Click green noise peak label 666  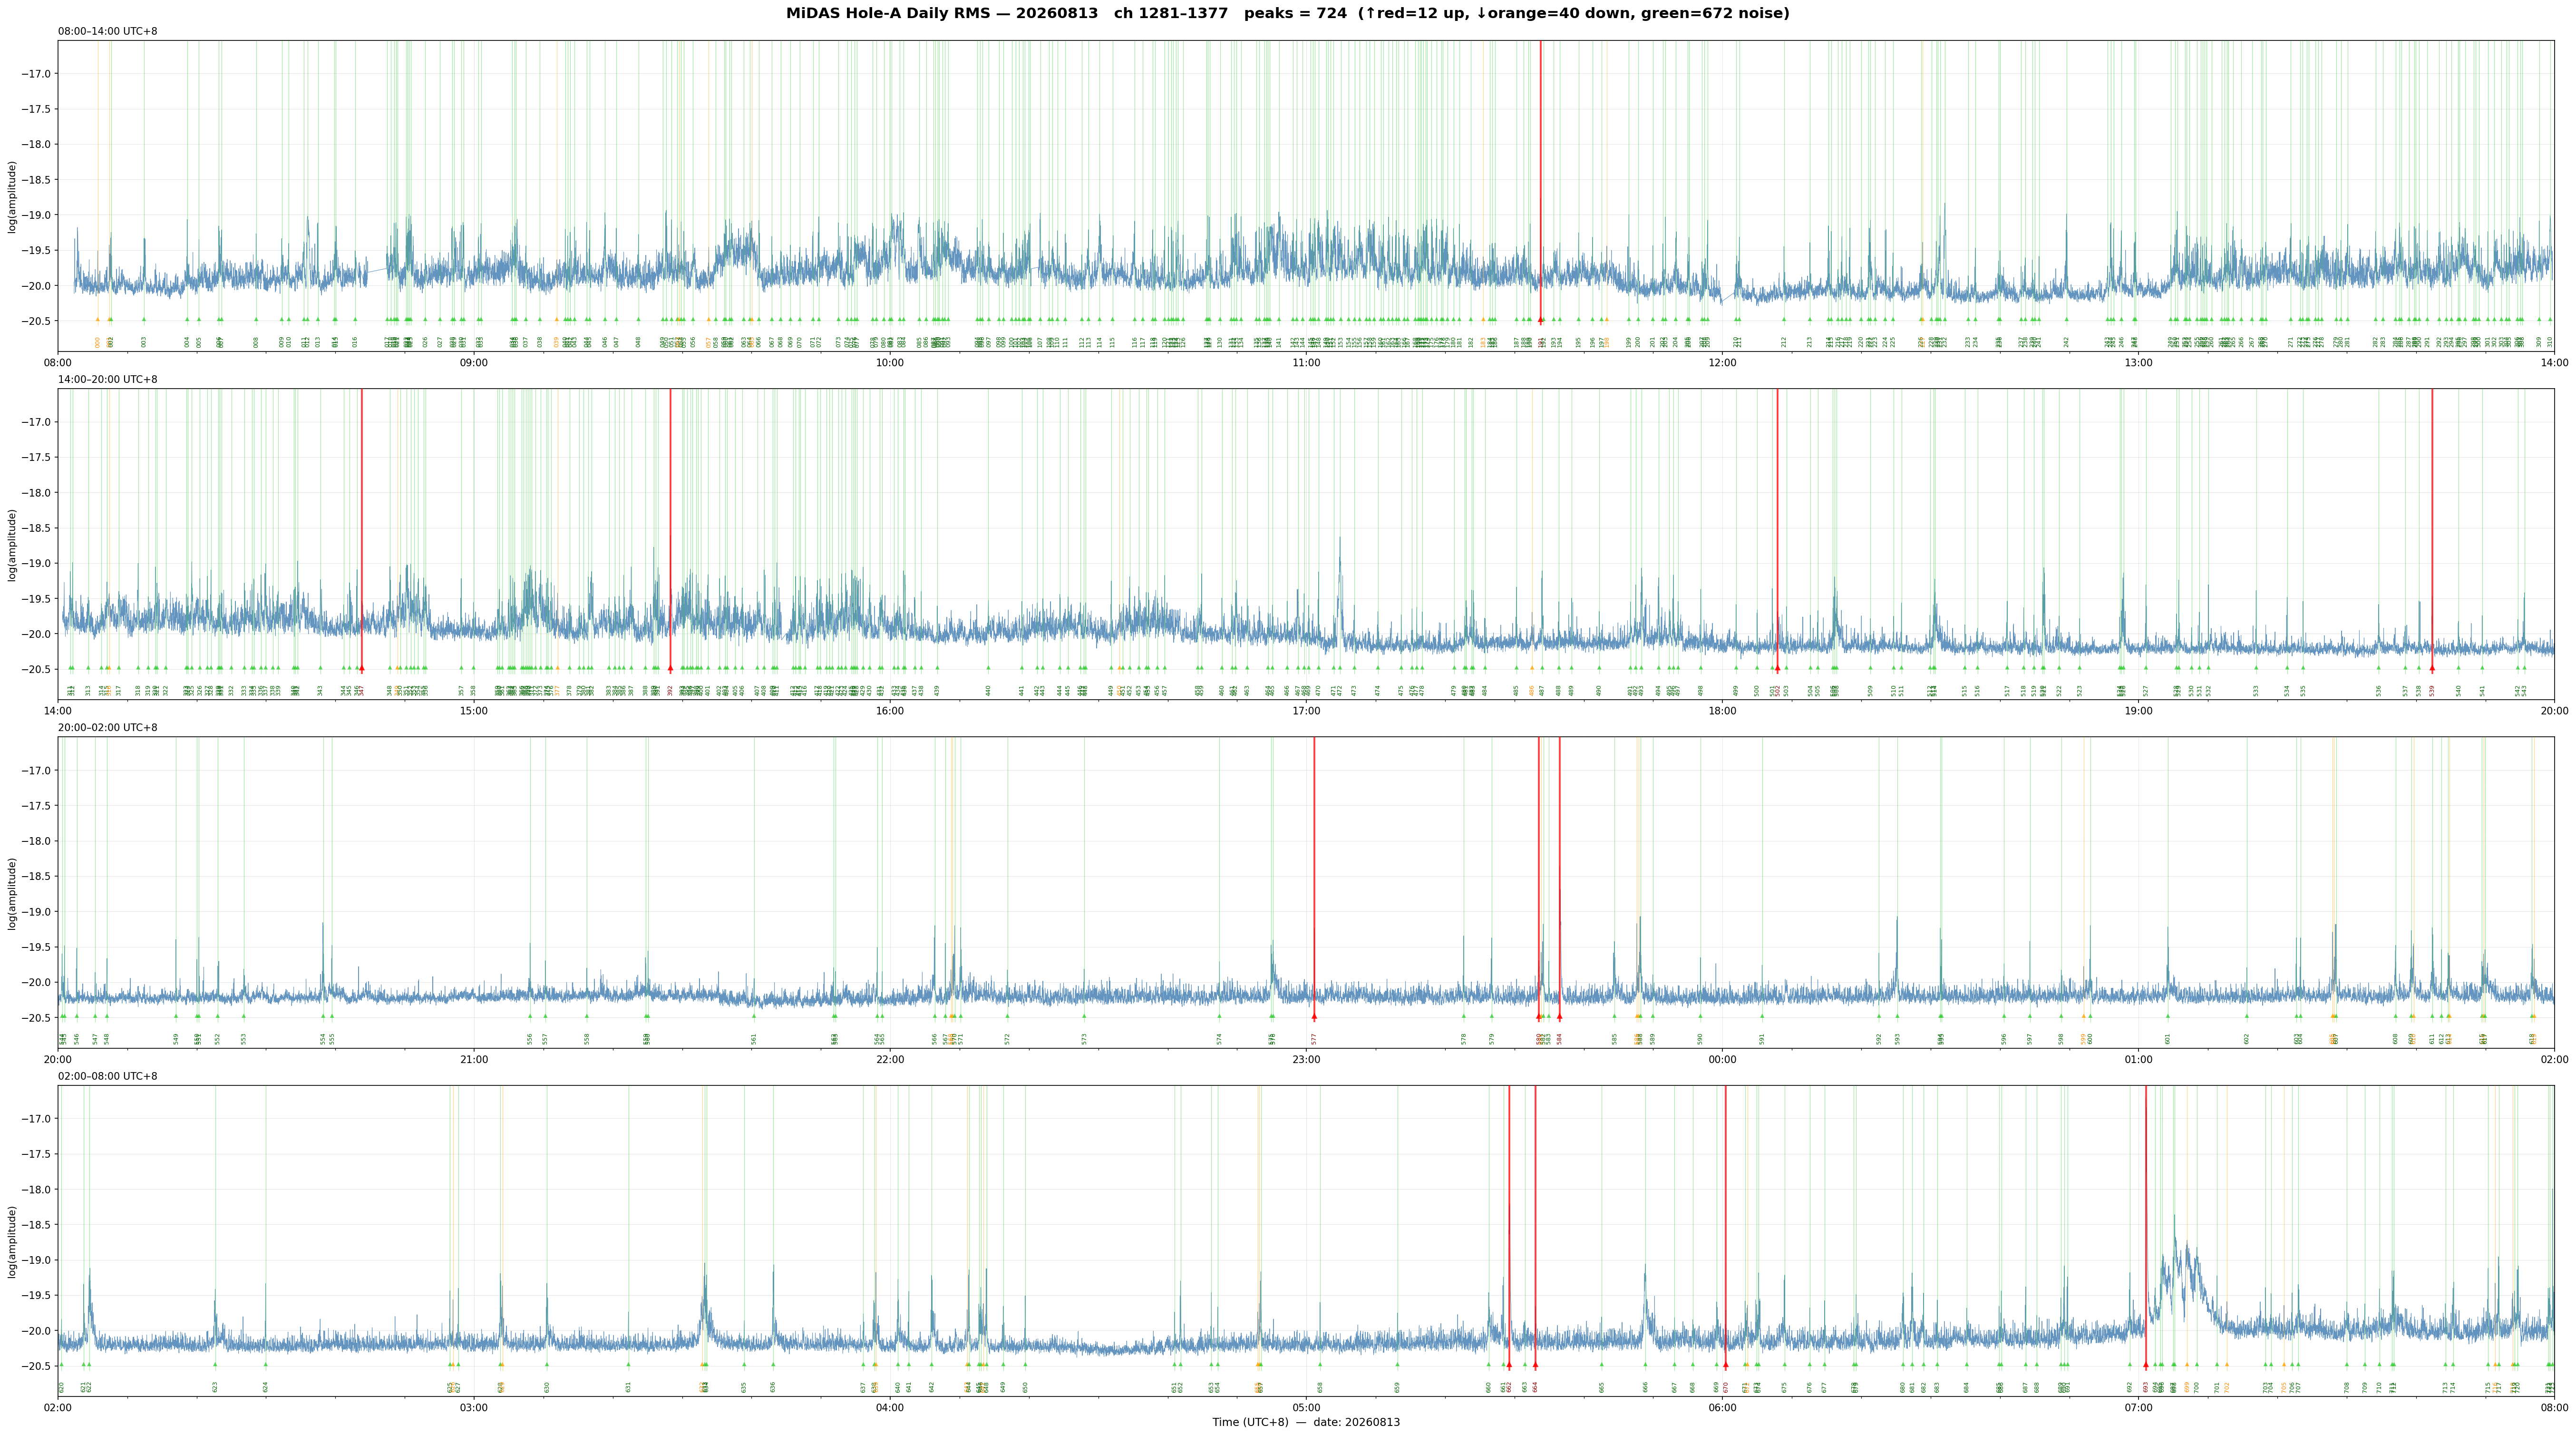click(1645, 1387)
